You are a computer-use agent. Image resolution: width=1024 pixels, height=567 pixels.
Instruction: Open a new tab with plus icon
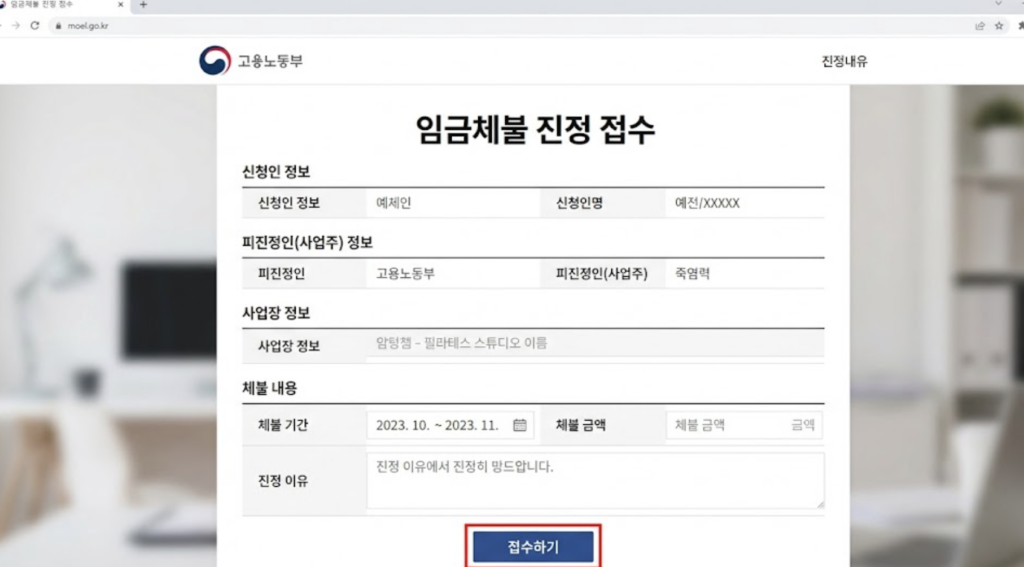point(143,5)
